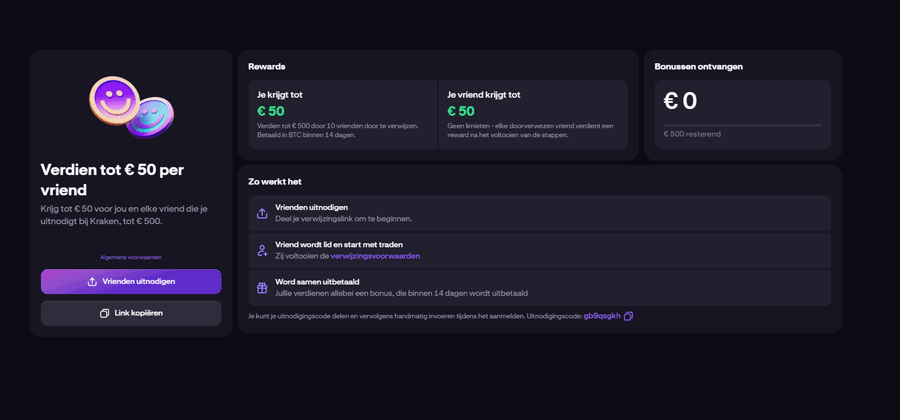Click the invitation code gb9qsgkh

click(x=602, y=316)
